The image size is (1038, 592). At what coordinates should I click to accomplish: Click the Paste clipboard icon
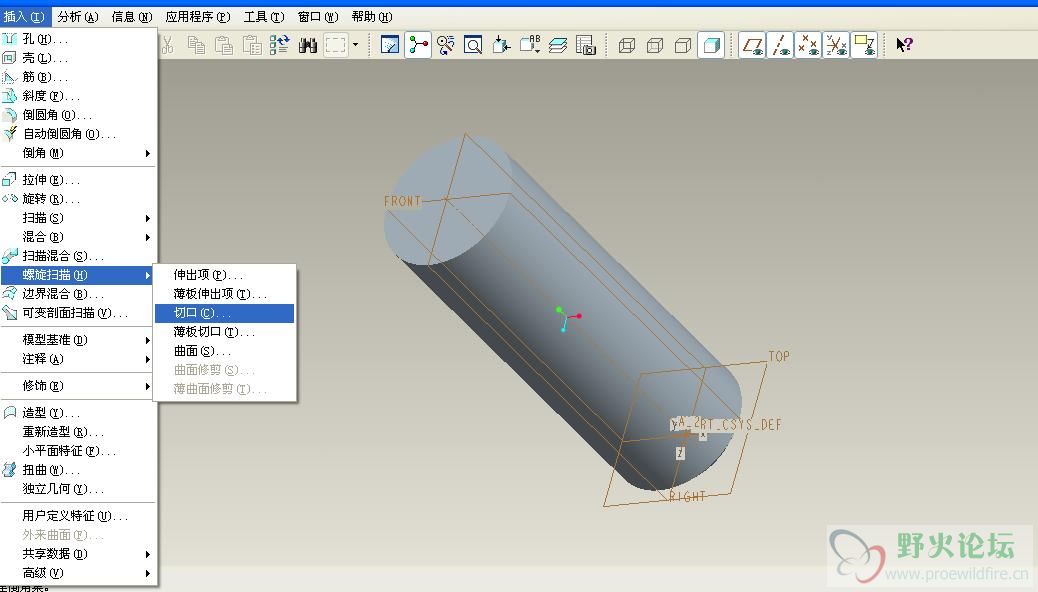coord(224,45)
